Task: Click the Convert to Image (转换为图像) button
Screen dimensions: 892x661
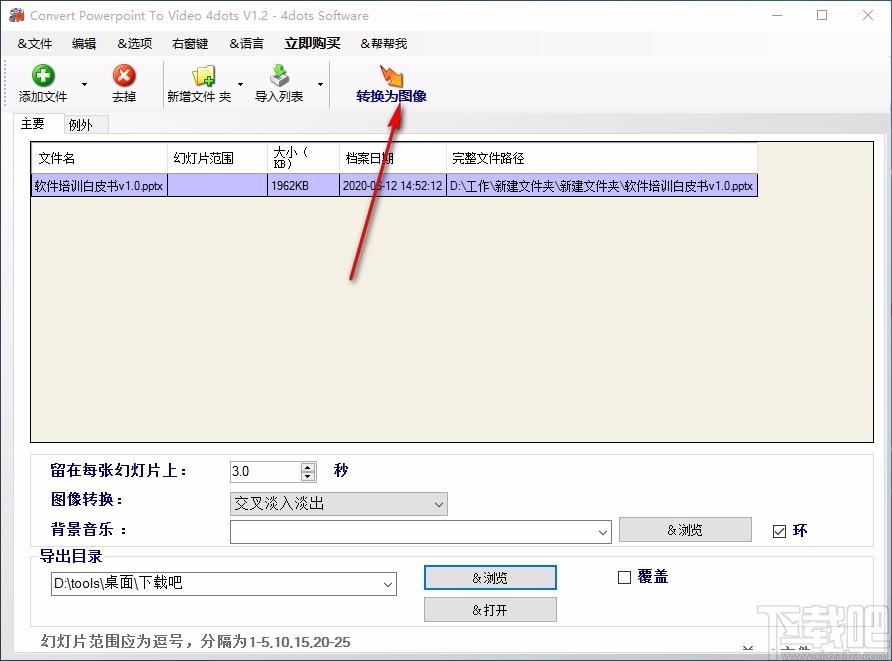Action: coord(391,85)
